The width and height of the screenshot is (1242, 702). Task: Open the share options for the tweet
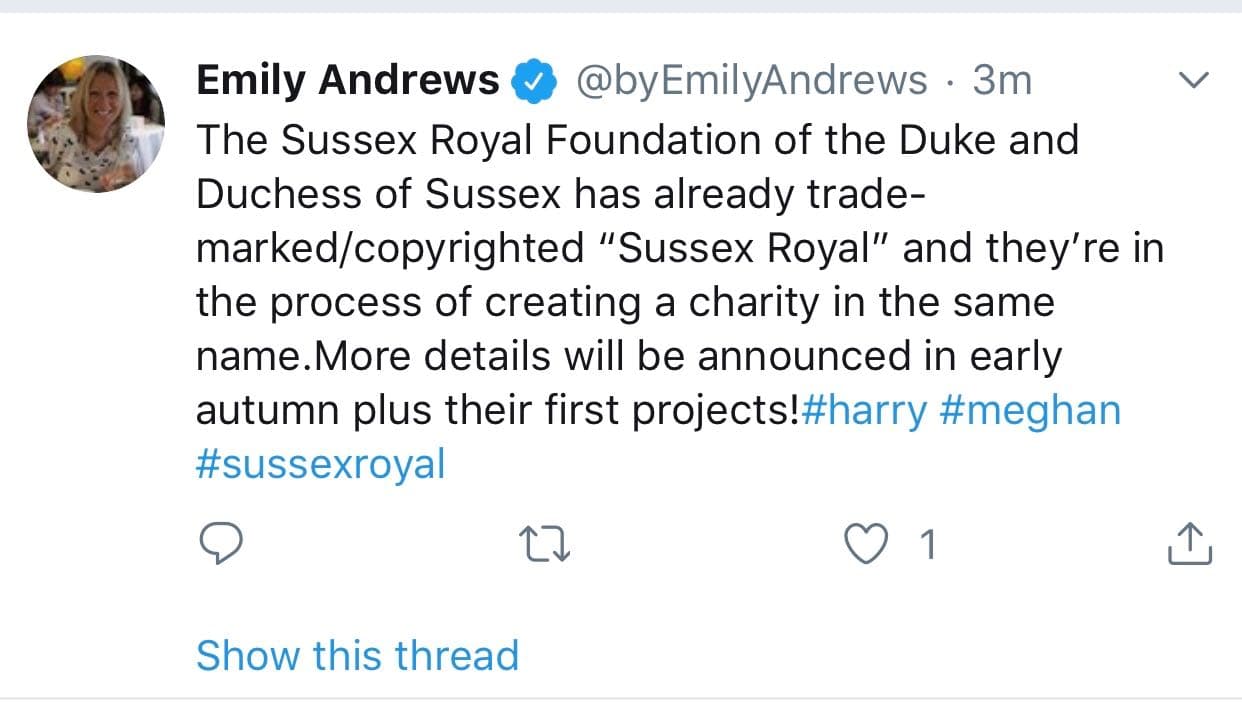[x=1189, y=543]
